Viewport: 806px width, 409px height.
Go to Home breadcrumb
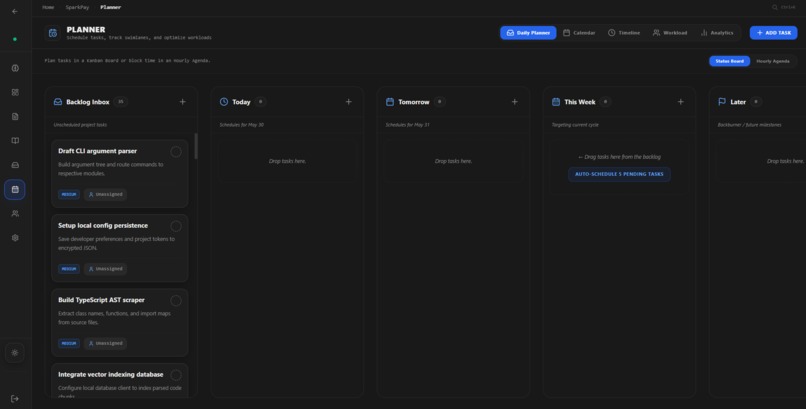click(48, 7)
